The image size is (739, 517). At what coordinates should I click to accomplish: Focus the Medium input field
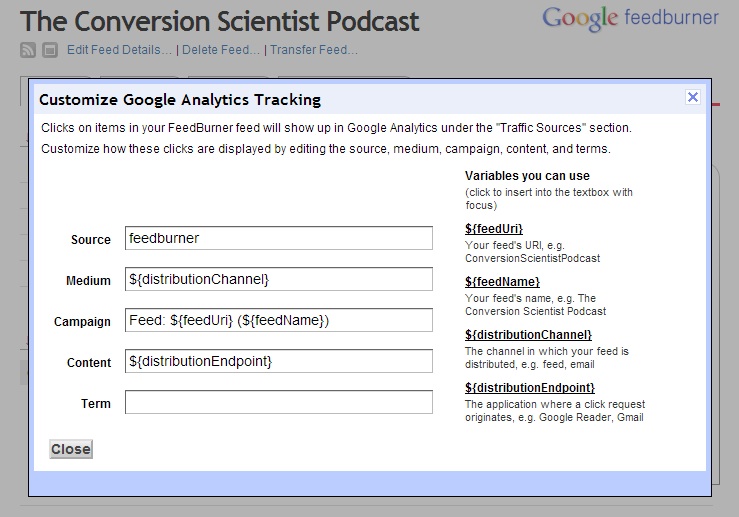[279, 279]
